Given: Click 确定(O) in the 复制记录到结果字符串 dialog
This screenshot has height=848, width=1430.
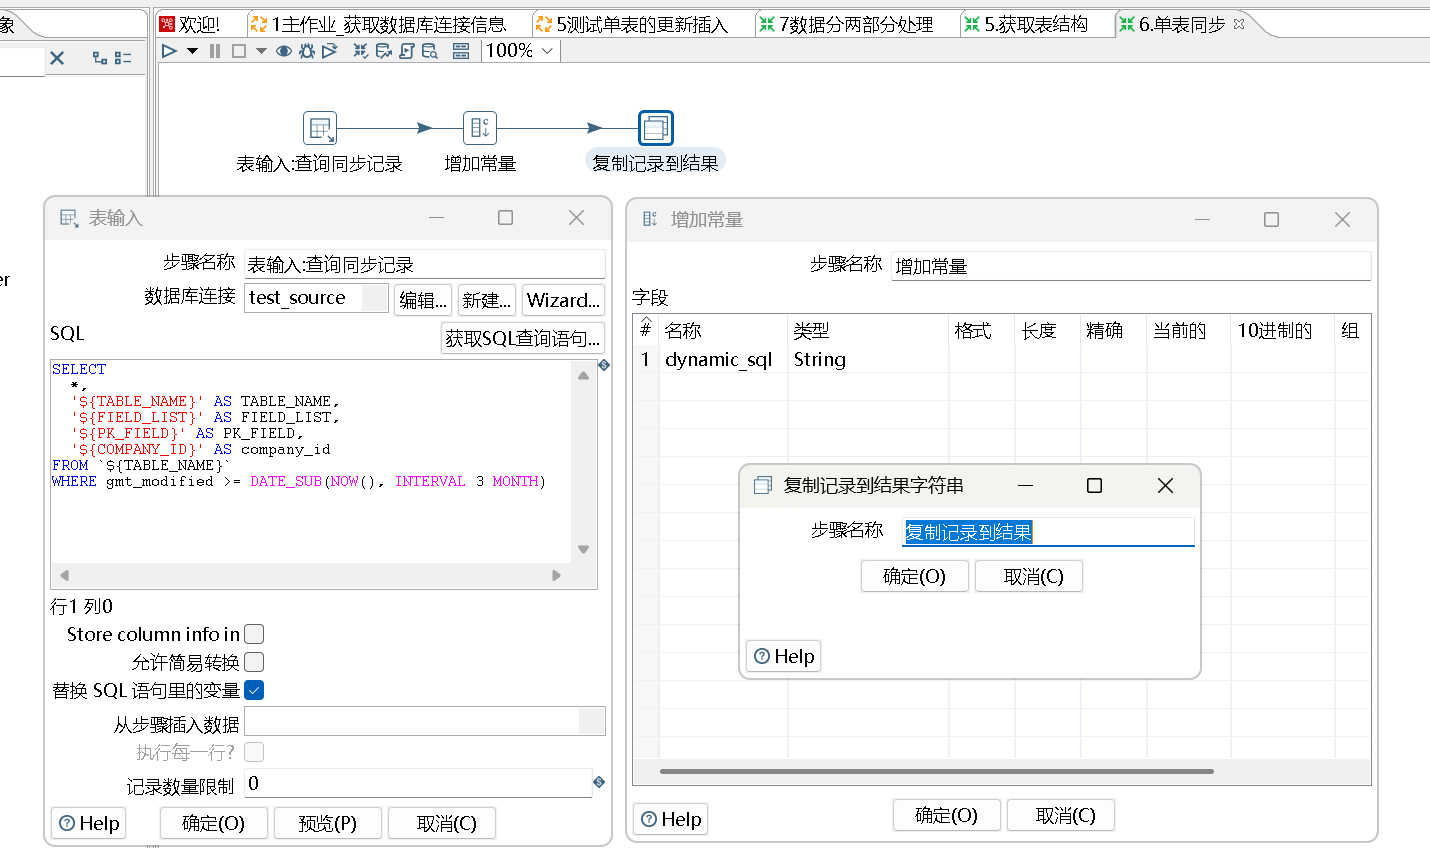Looking at the screenshot, I should click(x=914, y=576).
